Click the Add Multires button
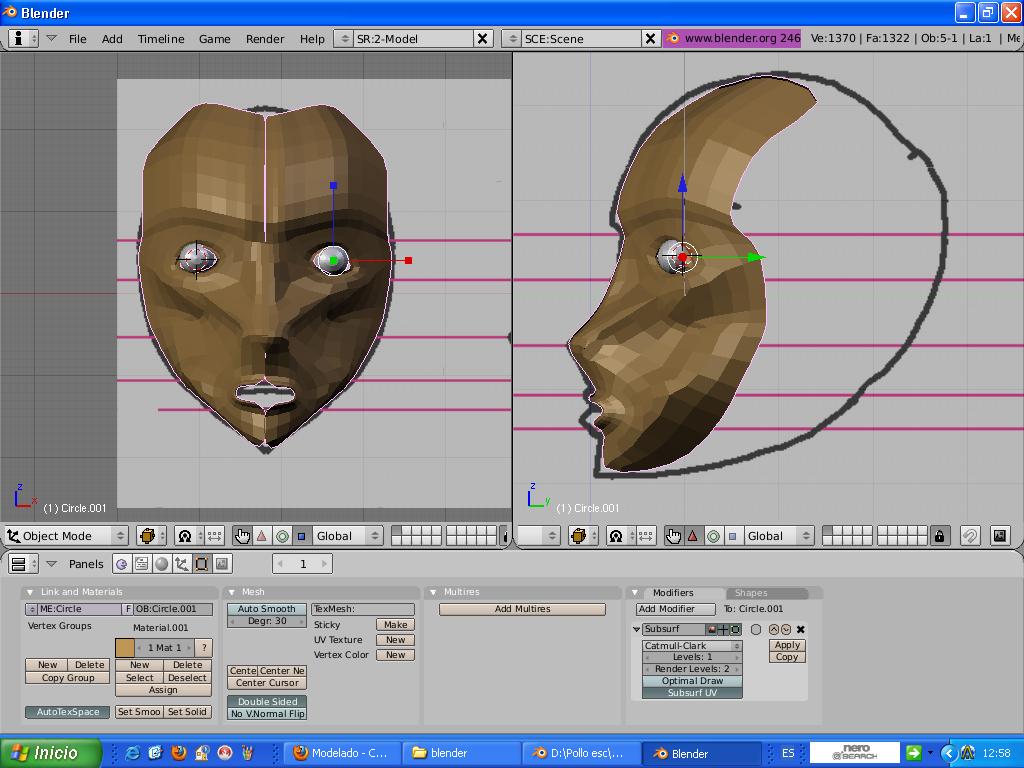 522,609
